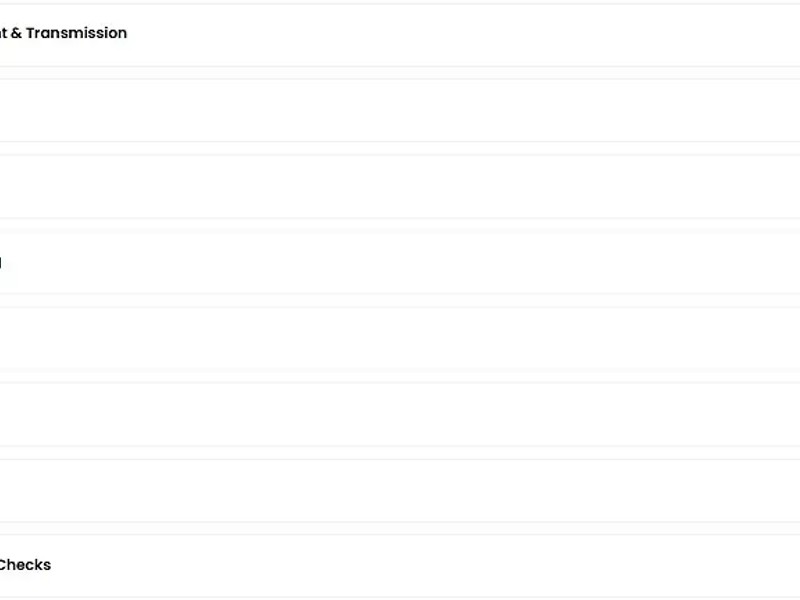Open the "Checks" accordion section
800x600 pixels.
click(x=400, y=565)
